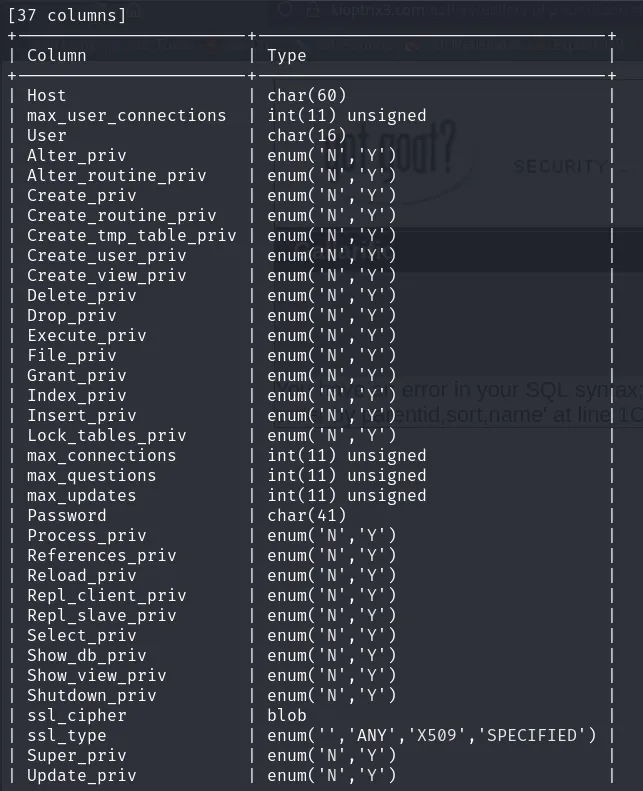Click the ssl_type enum with 'X509'

click(432, 735)
